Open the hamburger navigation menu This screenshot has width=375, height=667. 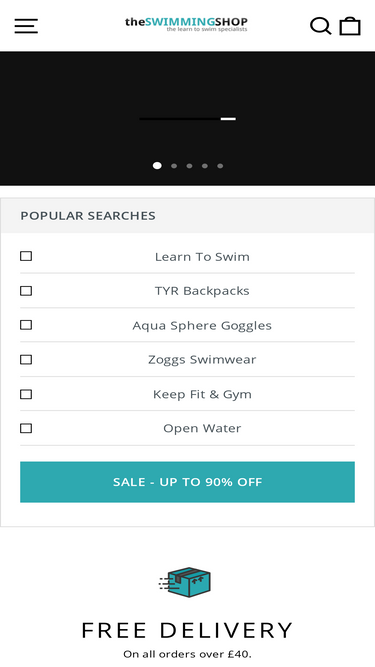[x=26, y=26]
